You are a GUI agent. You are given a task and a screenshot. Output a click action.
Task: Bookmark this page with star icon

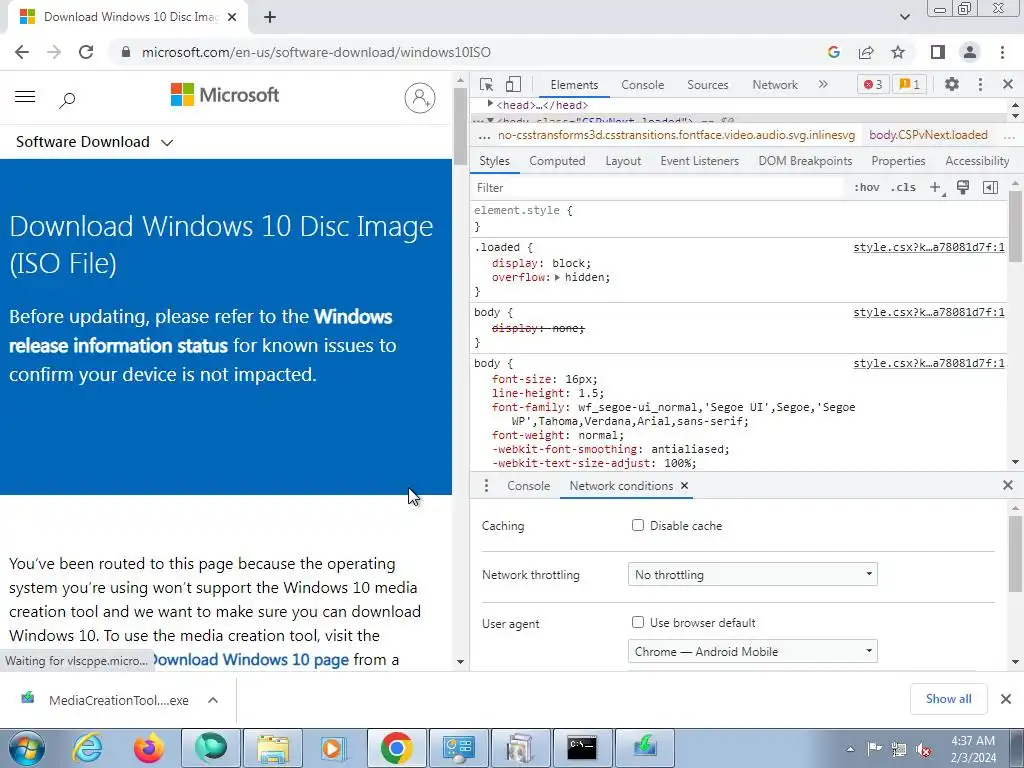coord(898,52)
